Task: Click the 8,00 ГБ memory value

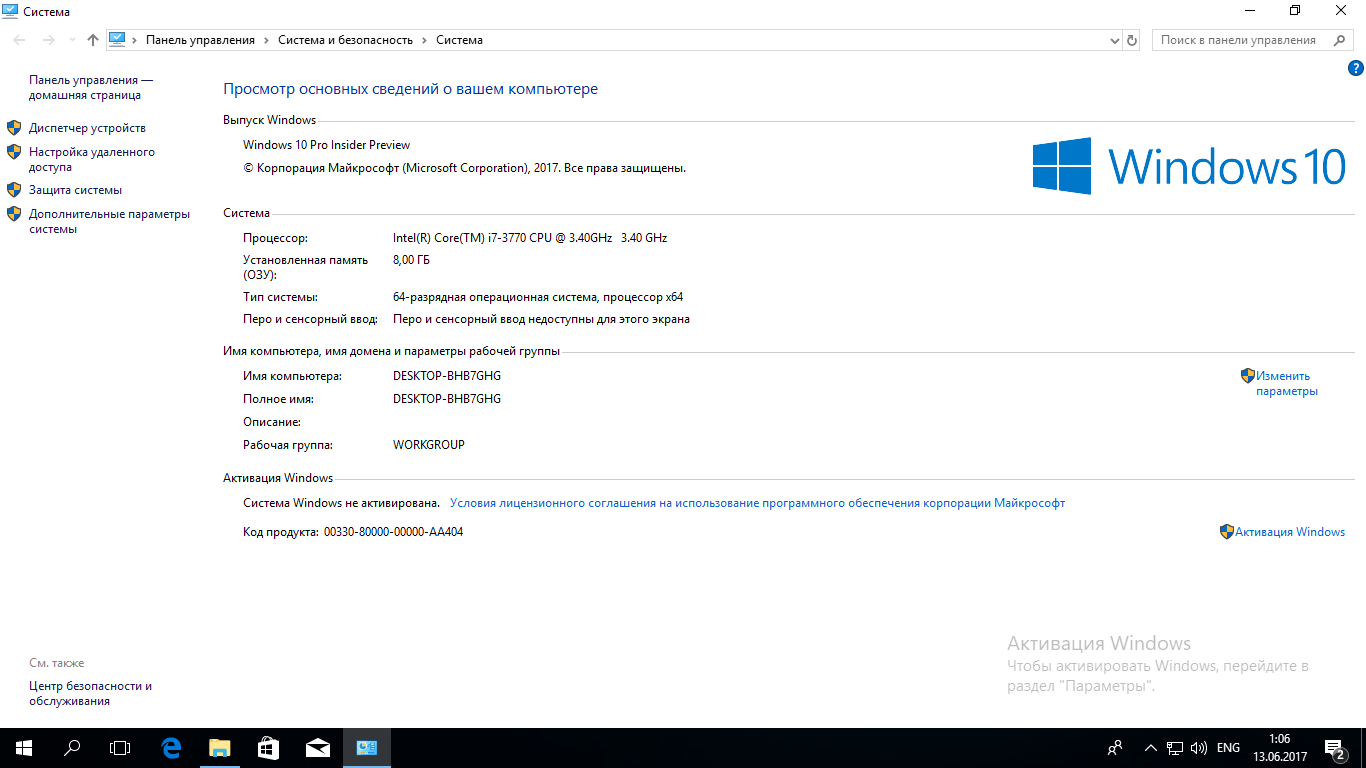Action: pos(411,260)
